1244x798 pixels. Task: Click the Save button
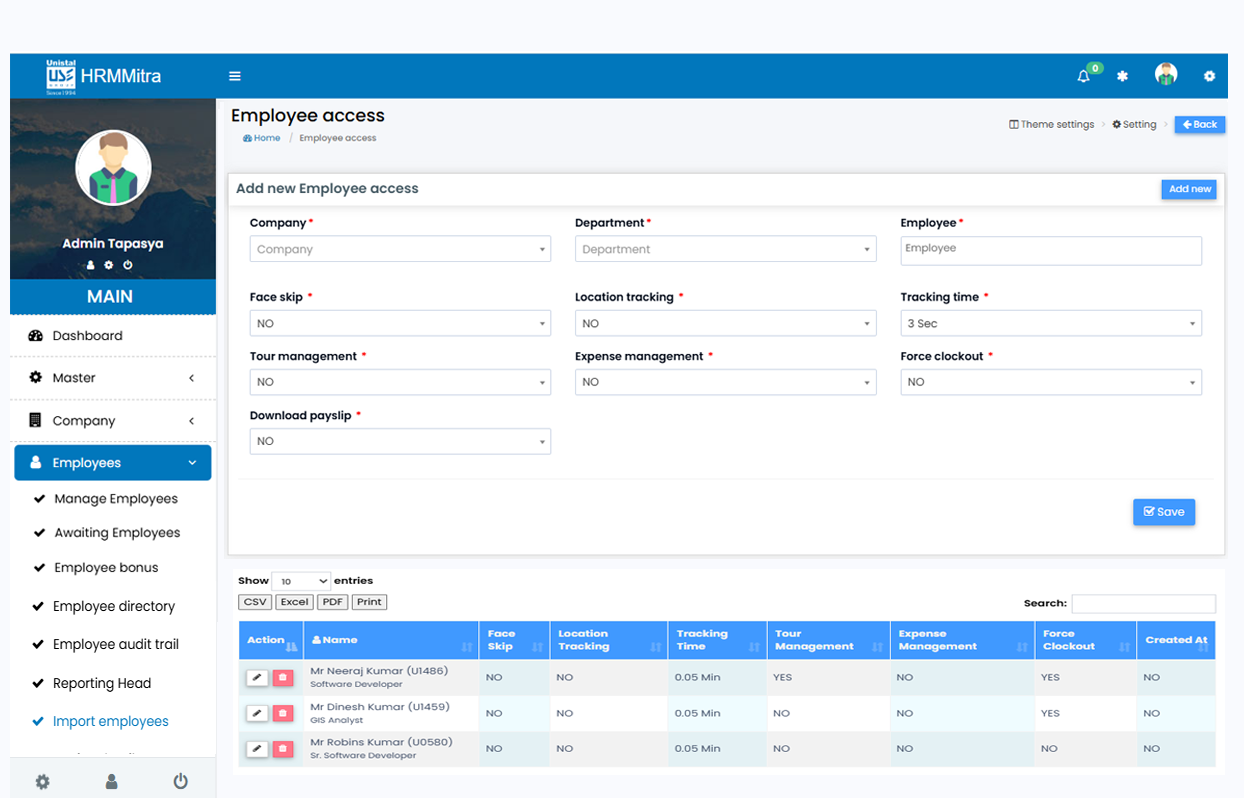(x=1163, y=512)
